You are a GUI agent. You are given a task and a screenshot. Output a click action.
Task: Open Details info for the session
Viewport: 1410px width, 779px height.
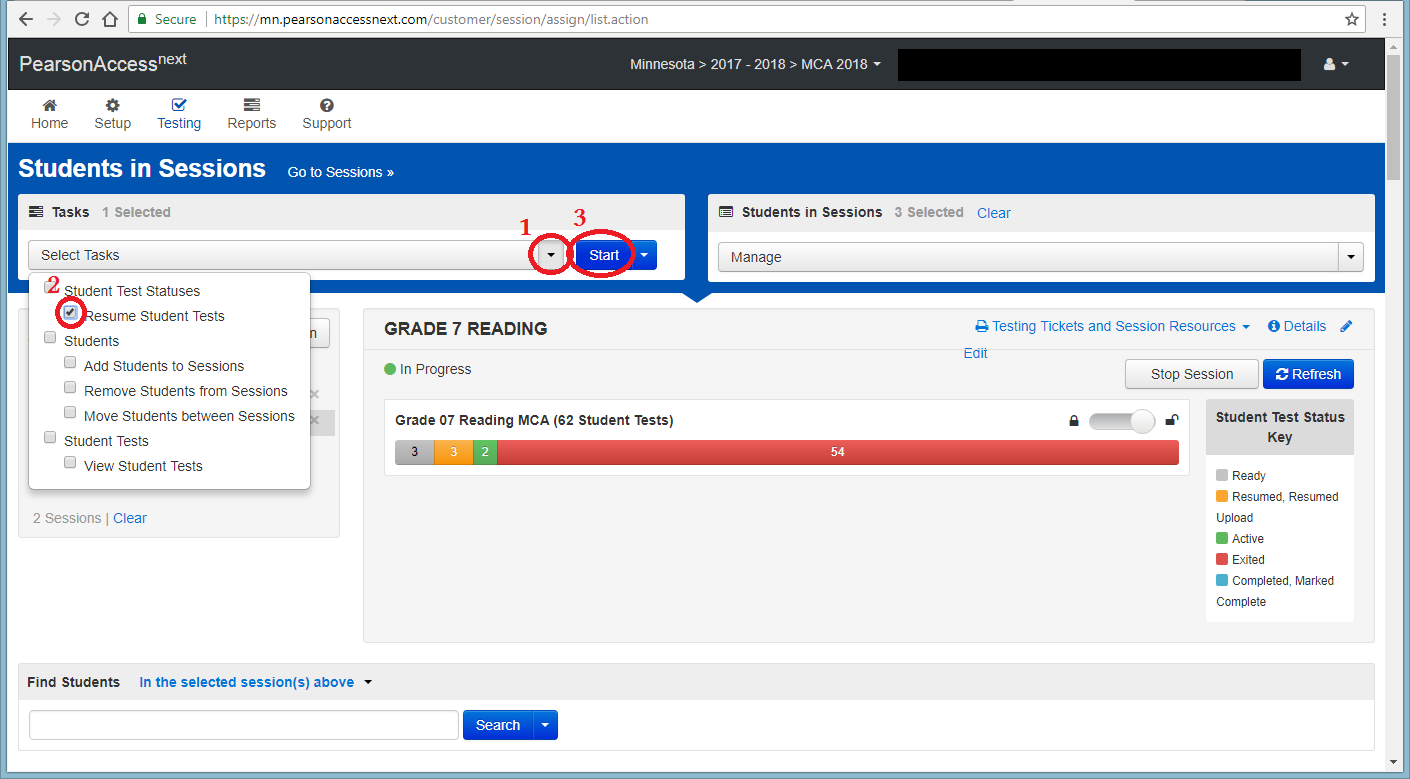[x=1297, y=326]
